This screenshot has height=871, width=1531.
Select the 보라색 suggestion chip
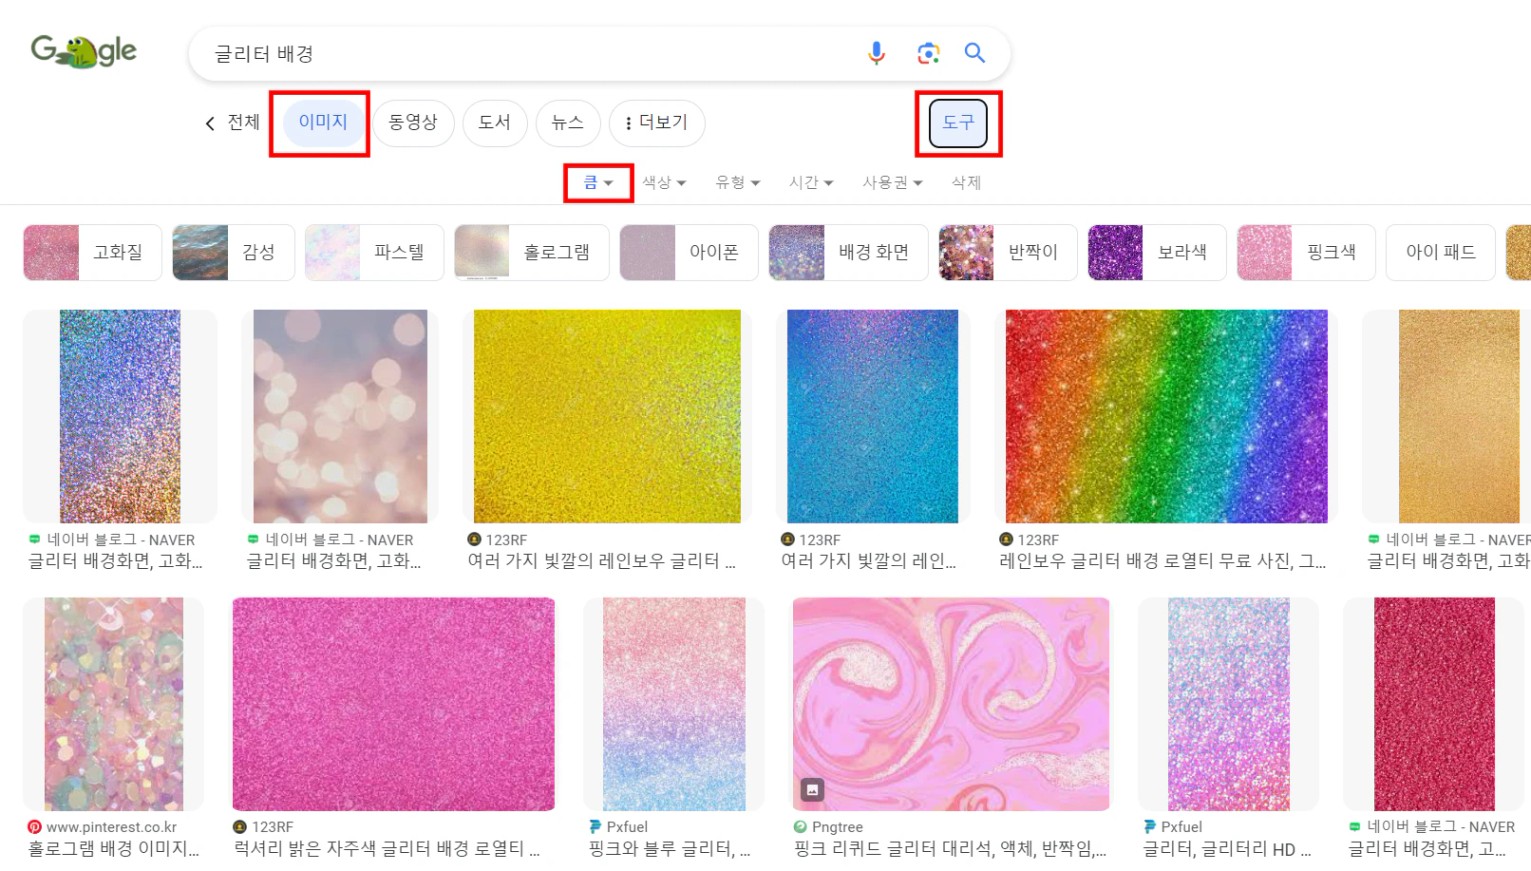1157,252
